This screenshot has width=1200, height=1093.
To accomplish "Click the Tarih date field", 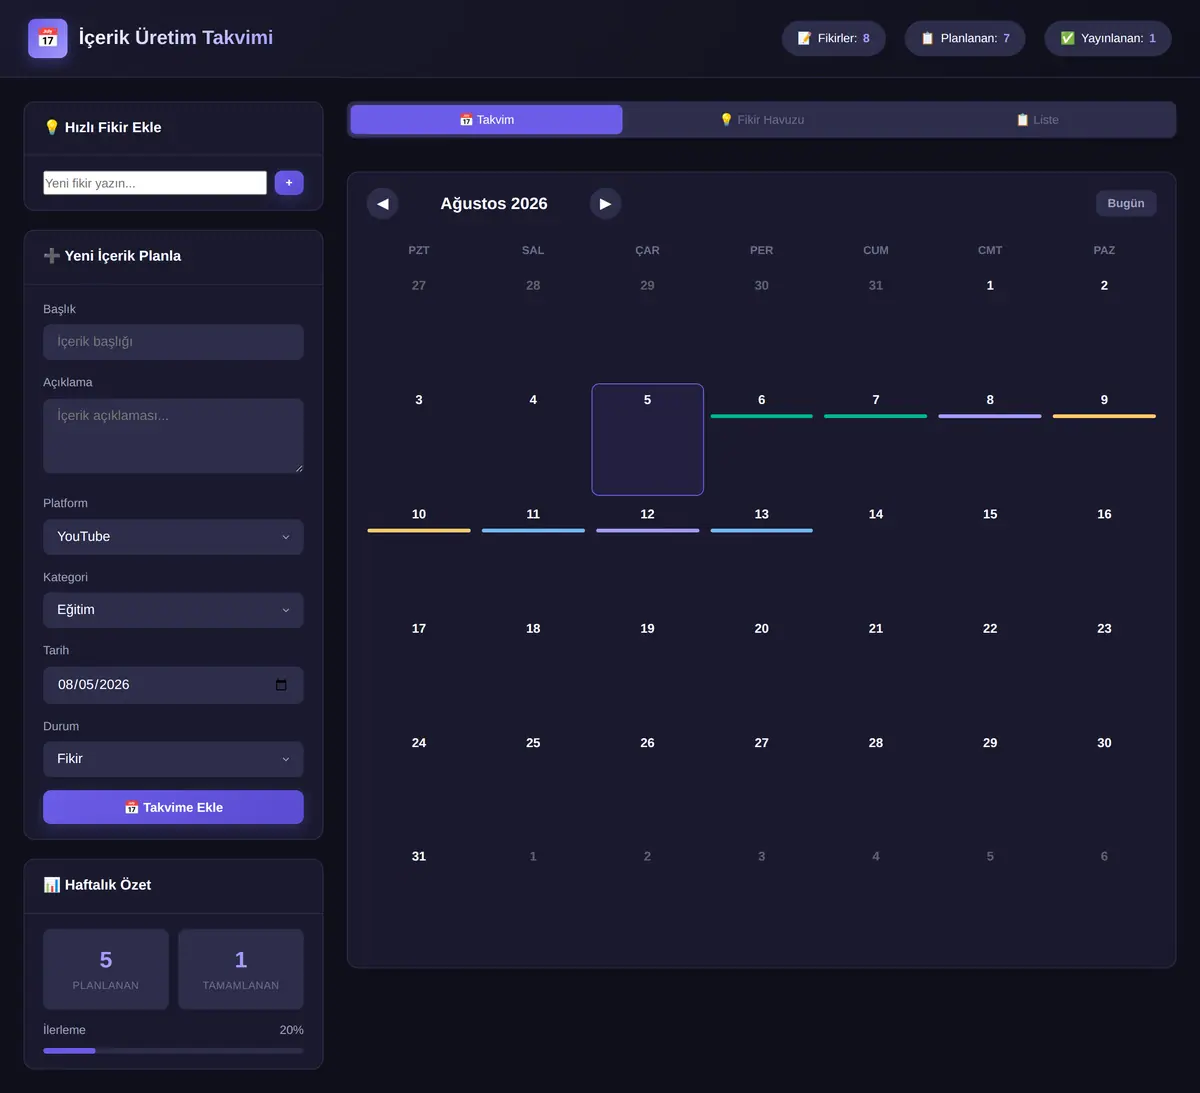I will point(173,685).
